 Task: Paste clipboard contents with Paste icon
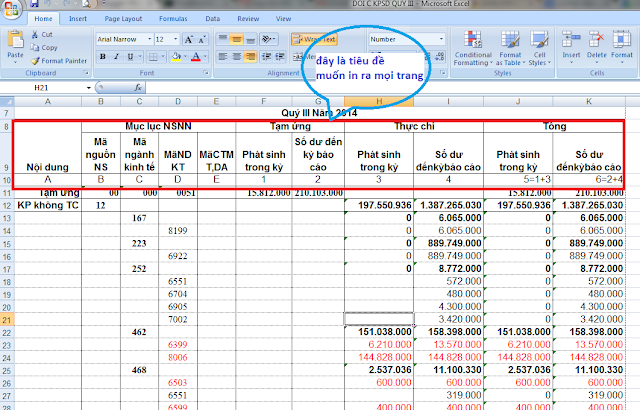pyautogui.click(x=16, y=40)
